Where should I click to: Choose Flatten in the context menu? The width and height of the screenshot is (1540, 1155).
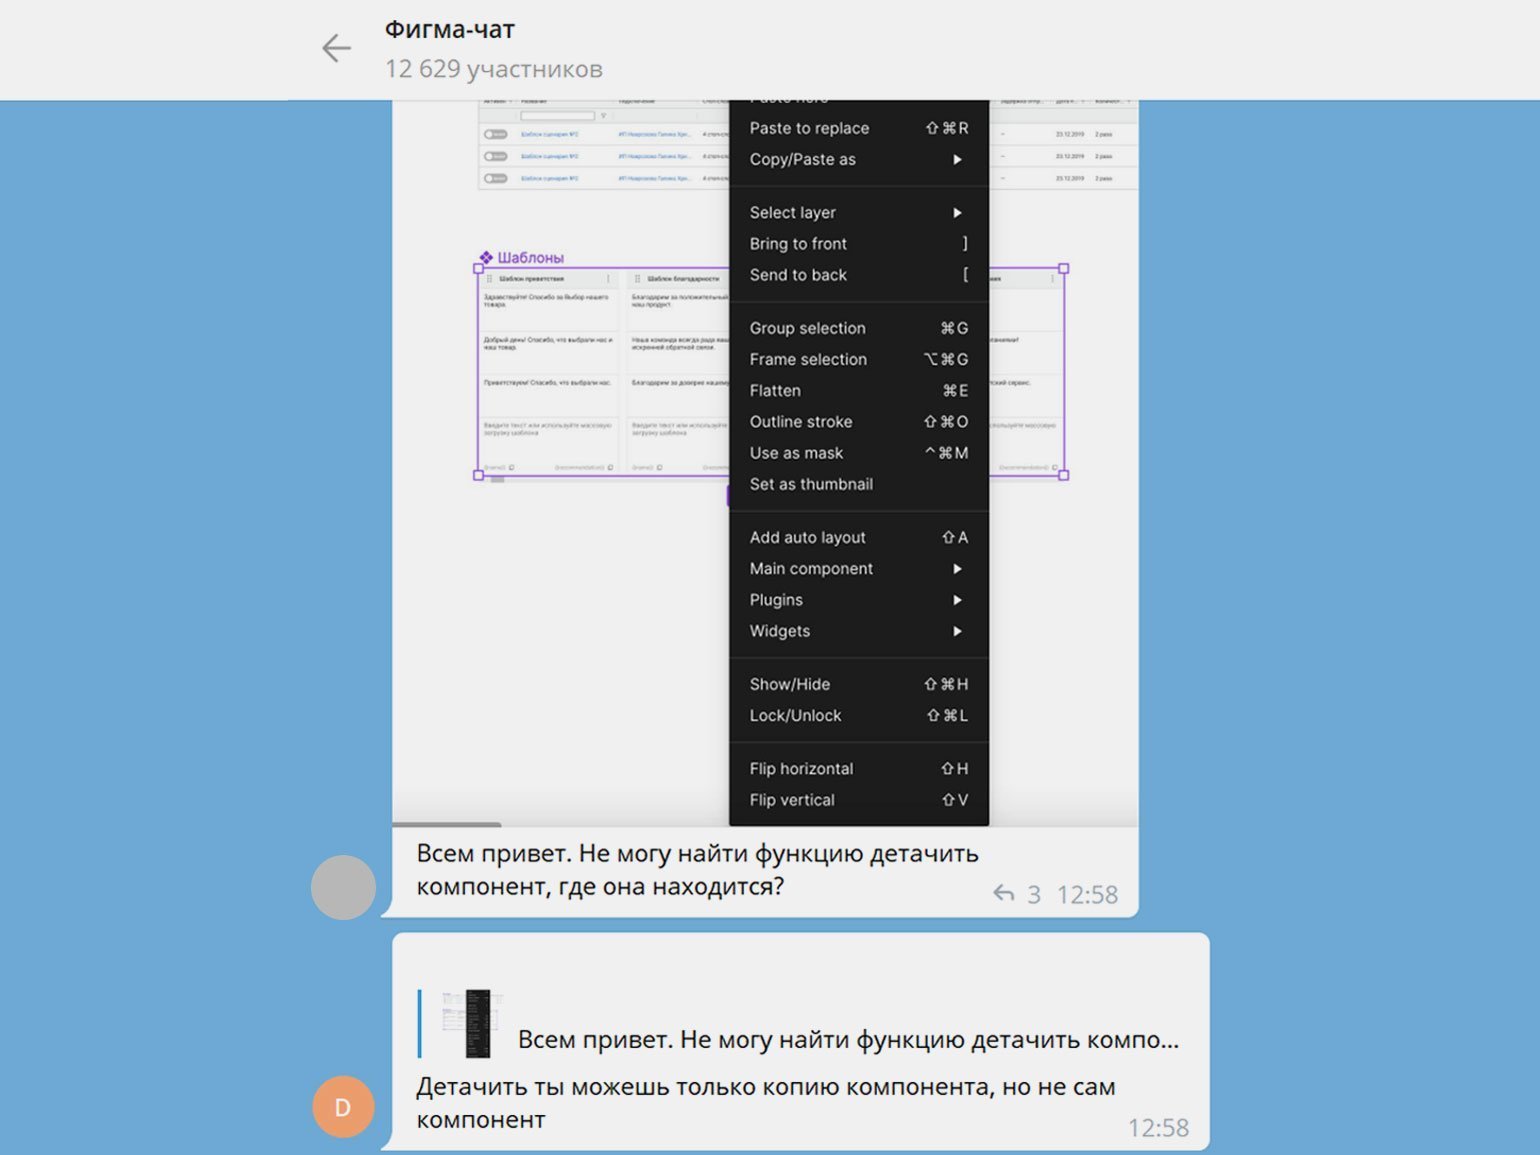click(859, 390)
